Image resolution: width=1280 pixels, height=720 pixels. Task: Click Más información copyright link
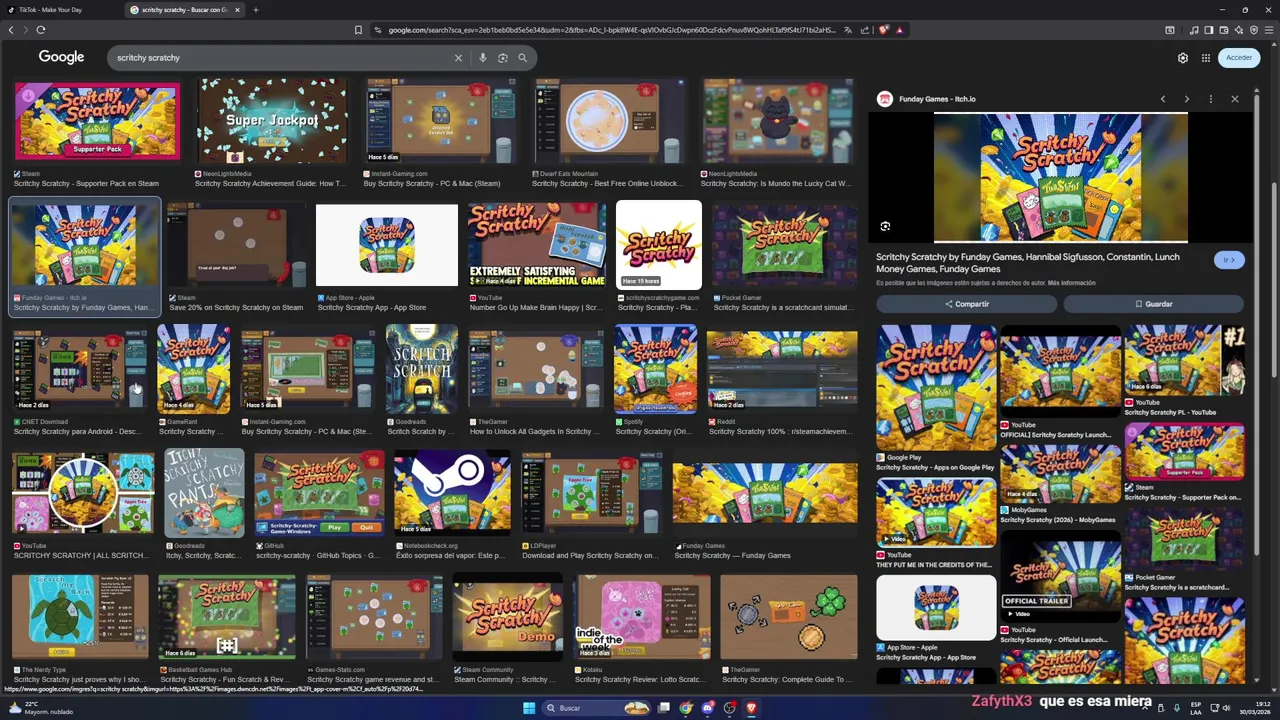(1071, 283)
